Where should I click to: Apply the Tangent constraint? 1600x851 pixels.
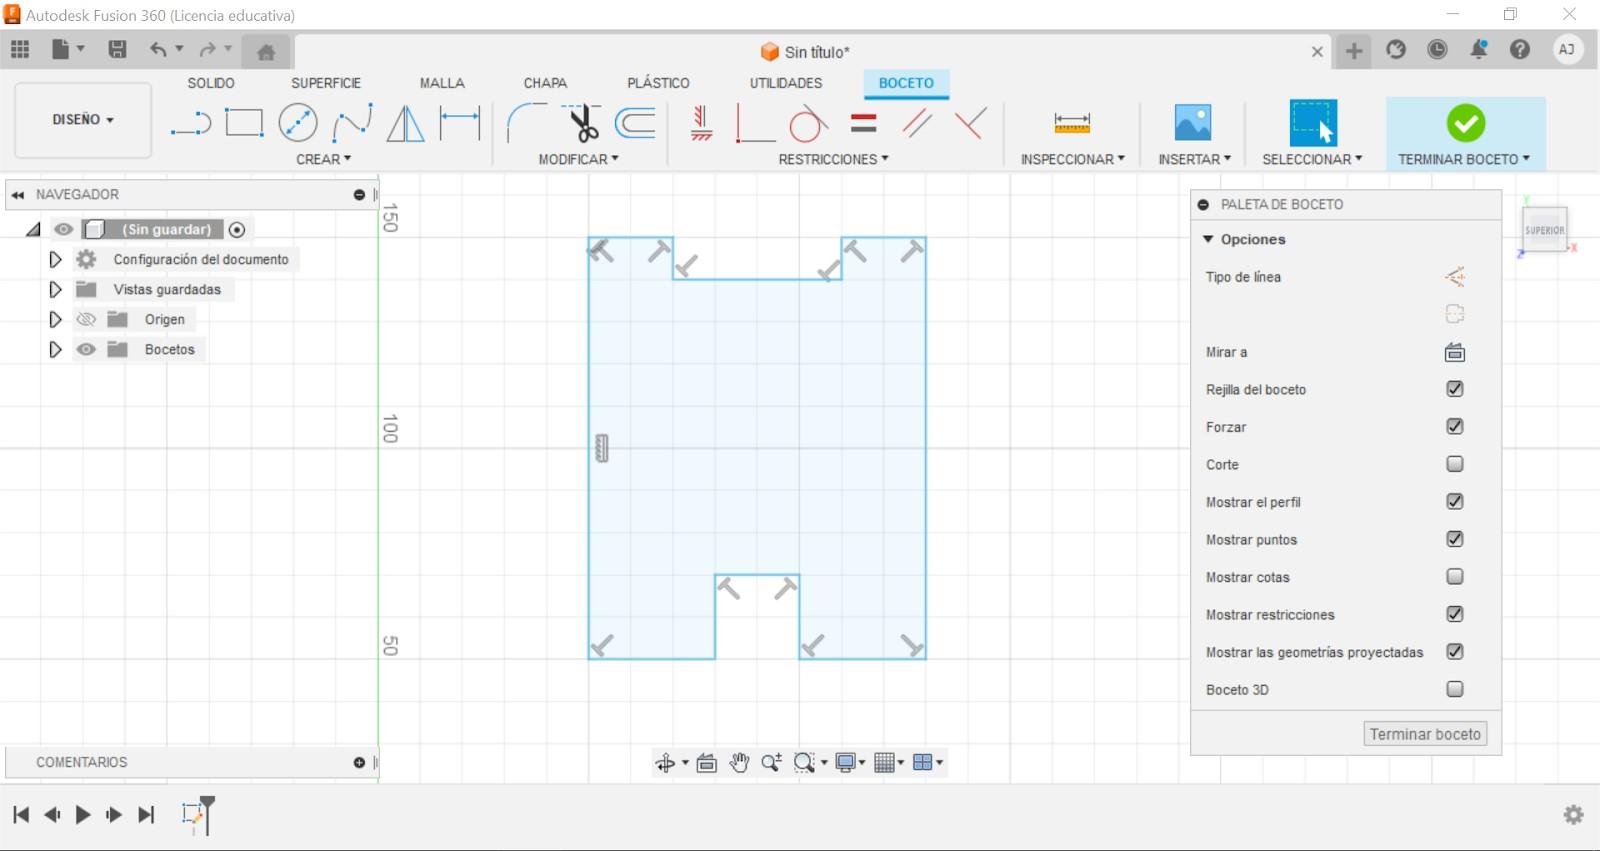[808, 124]
